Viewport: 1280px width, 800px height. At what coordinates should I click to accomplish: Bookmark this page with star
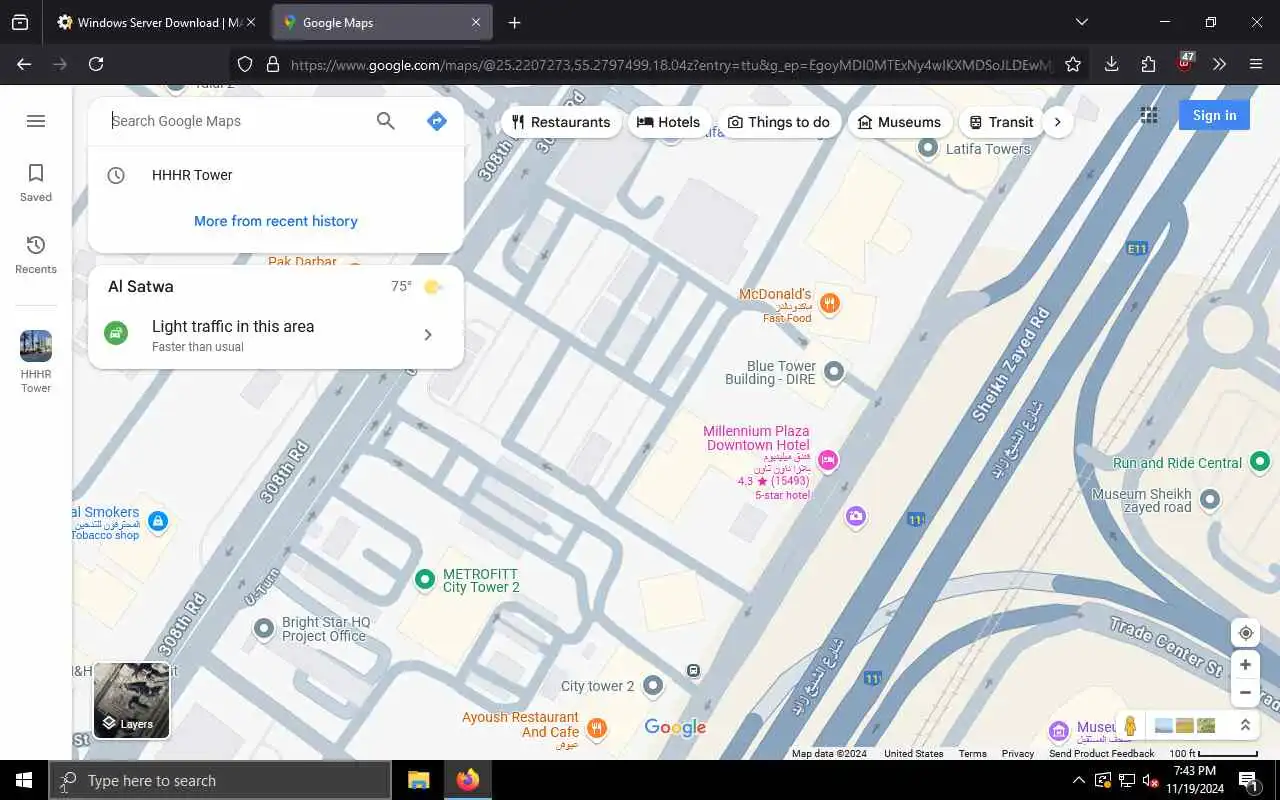[1073, 64]
